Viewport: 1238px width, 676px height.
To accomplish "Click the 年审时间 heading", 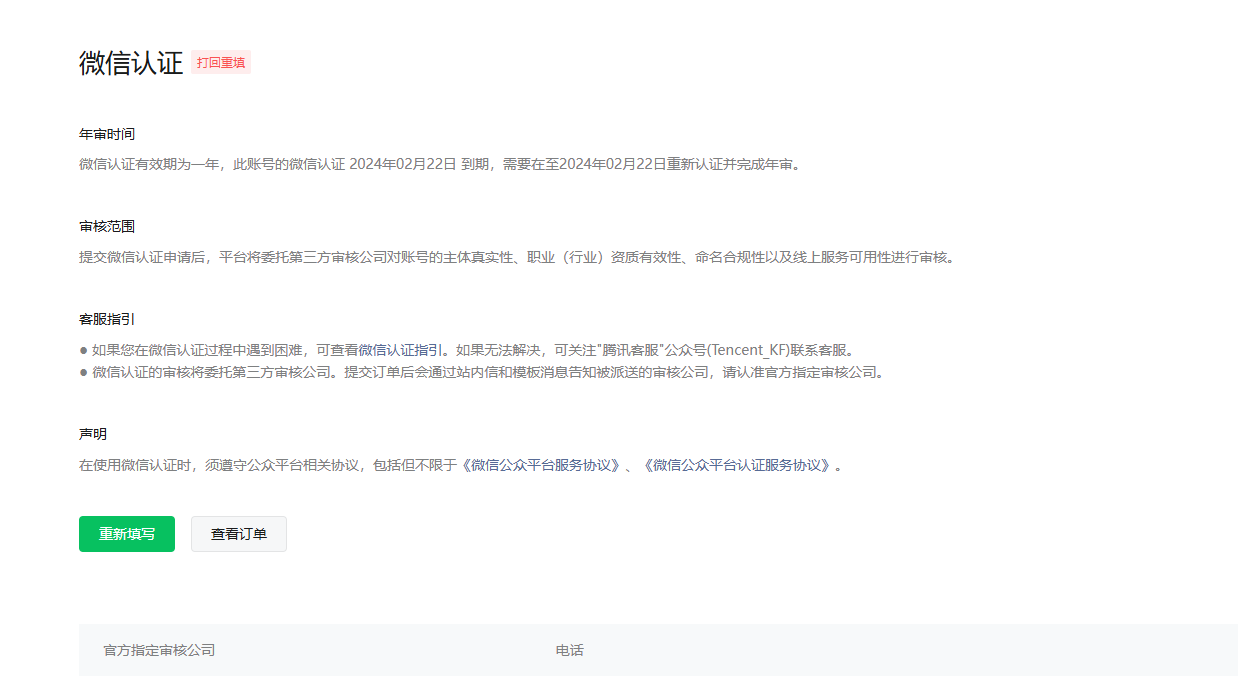I will point(107,134).
